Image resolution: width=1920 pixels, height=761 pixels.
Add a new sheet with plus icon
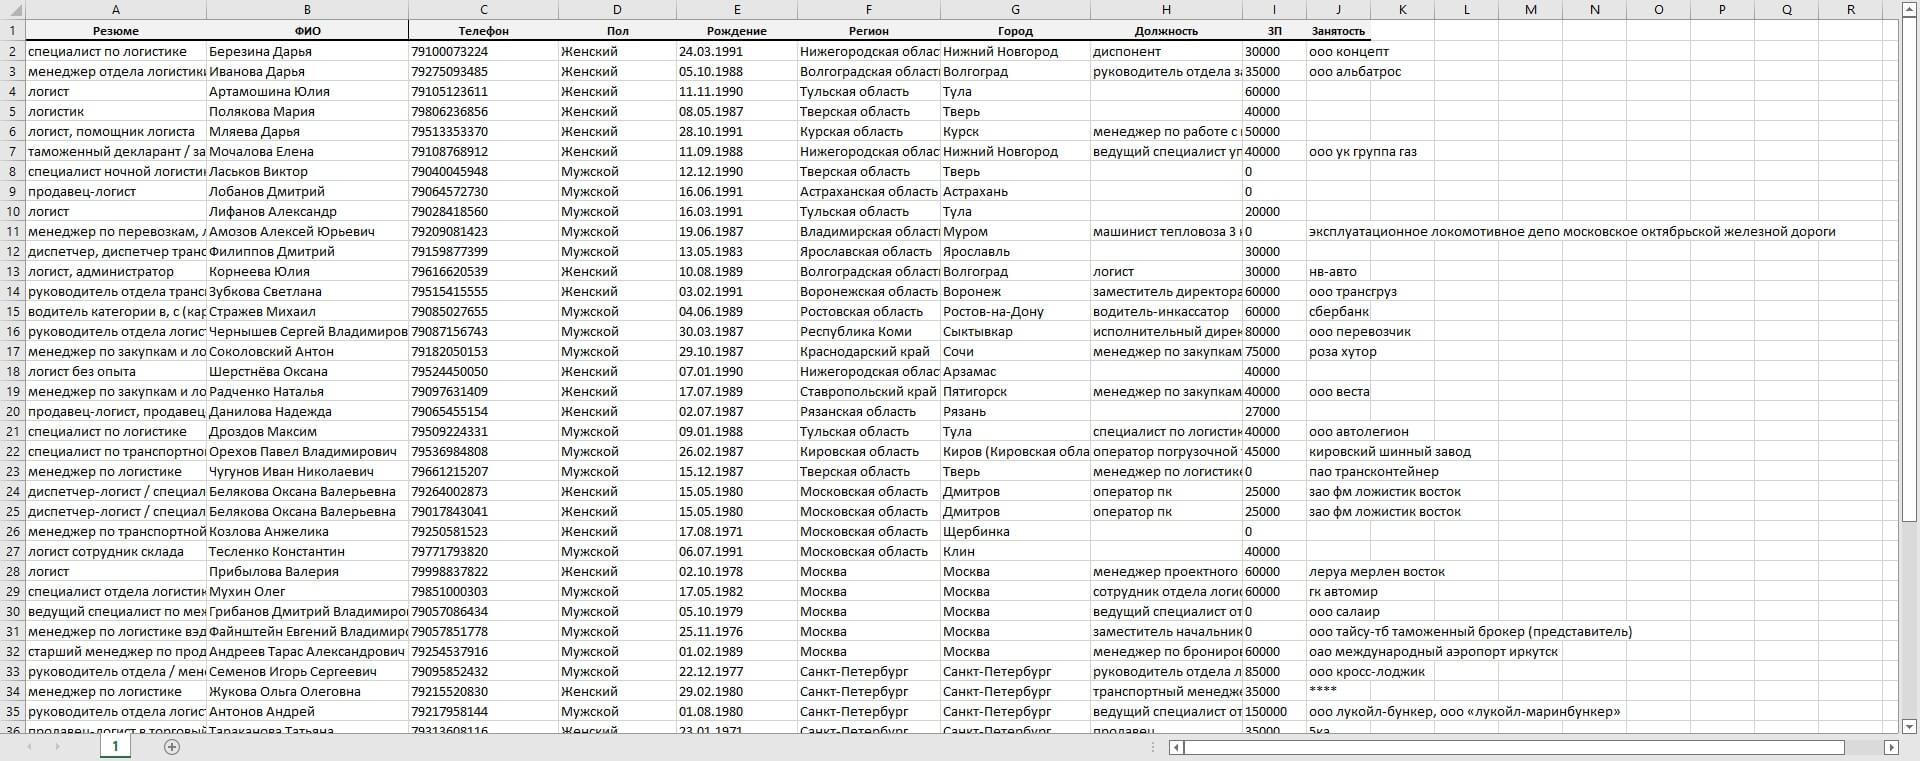(x=172, y=747)
